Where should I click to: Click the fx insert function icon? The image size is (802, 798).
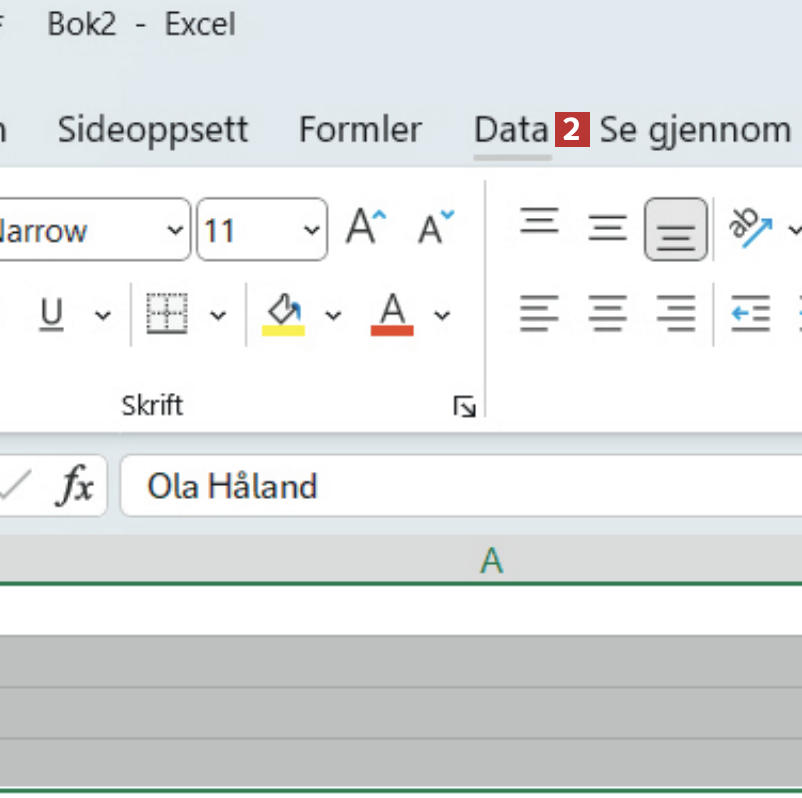[76, 487]
